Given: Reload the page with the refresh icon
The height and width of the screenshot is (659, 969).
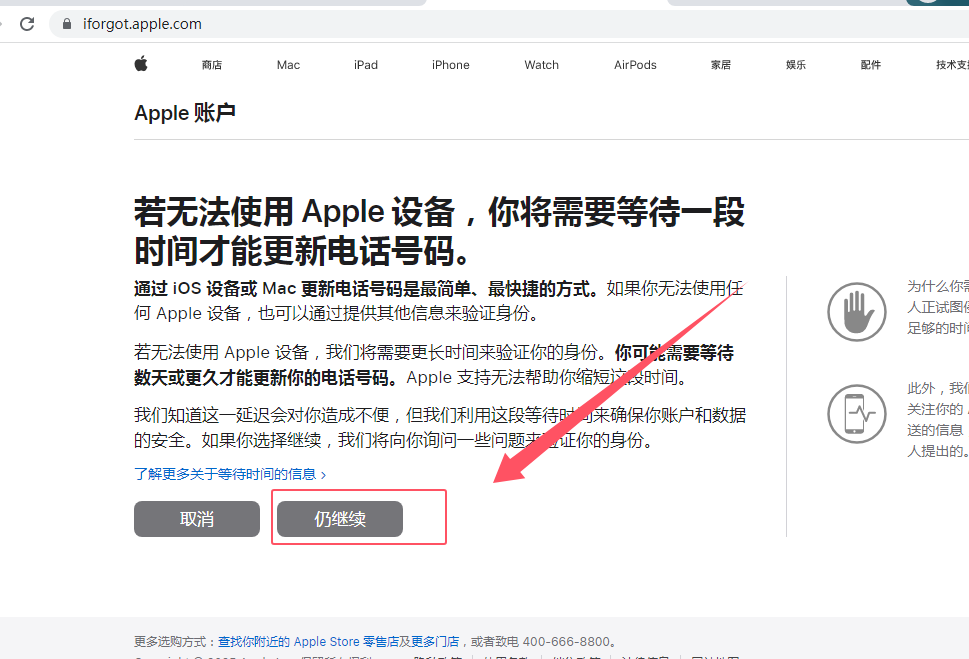Looking at the screenshot, I should click(x=27, y=24).
